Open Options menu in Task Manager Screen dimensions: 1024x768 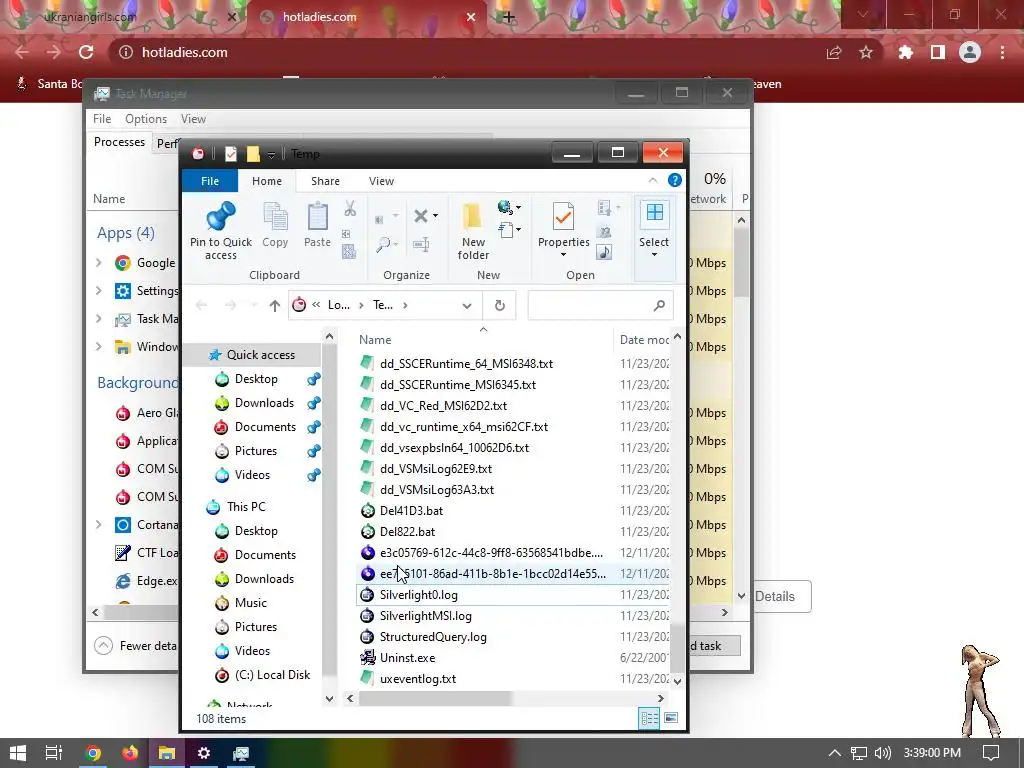[x=146, y=119]
